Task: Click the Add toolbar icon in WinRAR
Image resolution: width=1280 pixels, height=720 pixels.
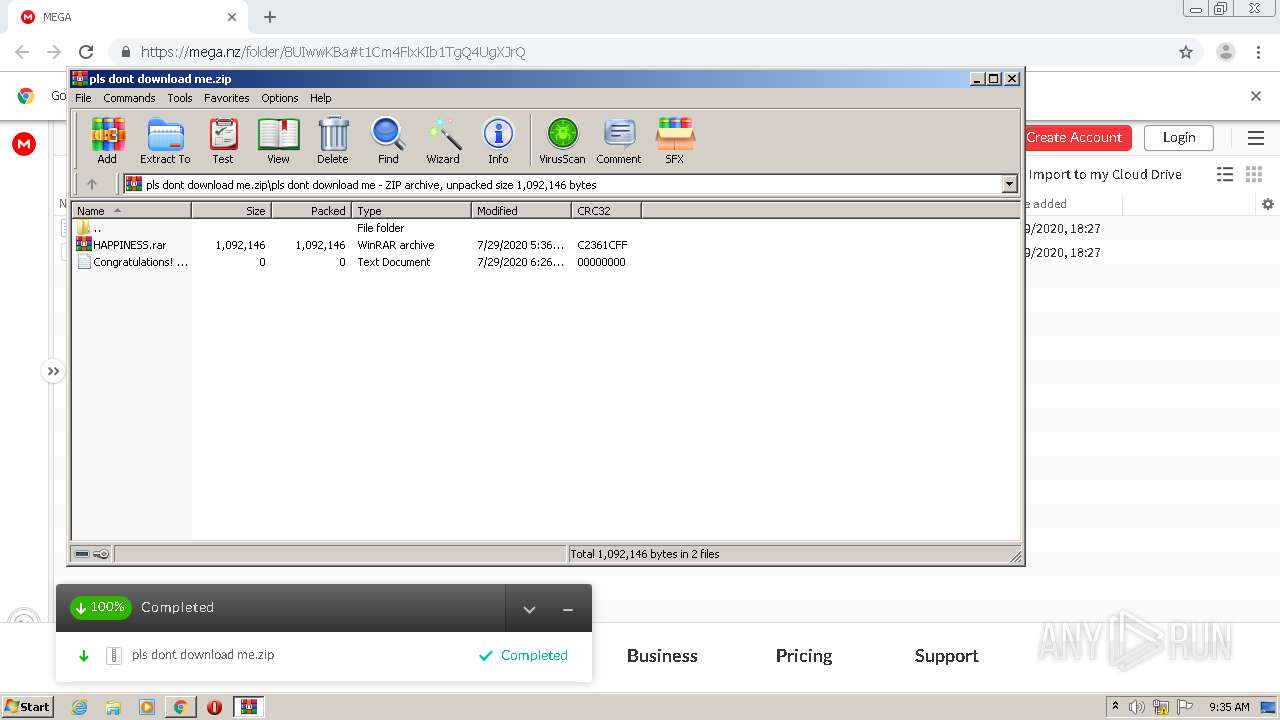Action: click(107, 140)
